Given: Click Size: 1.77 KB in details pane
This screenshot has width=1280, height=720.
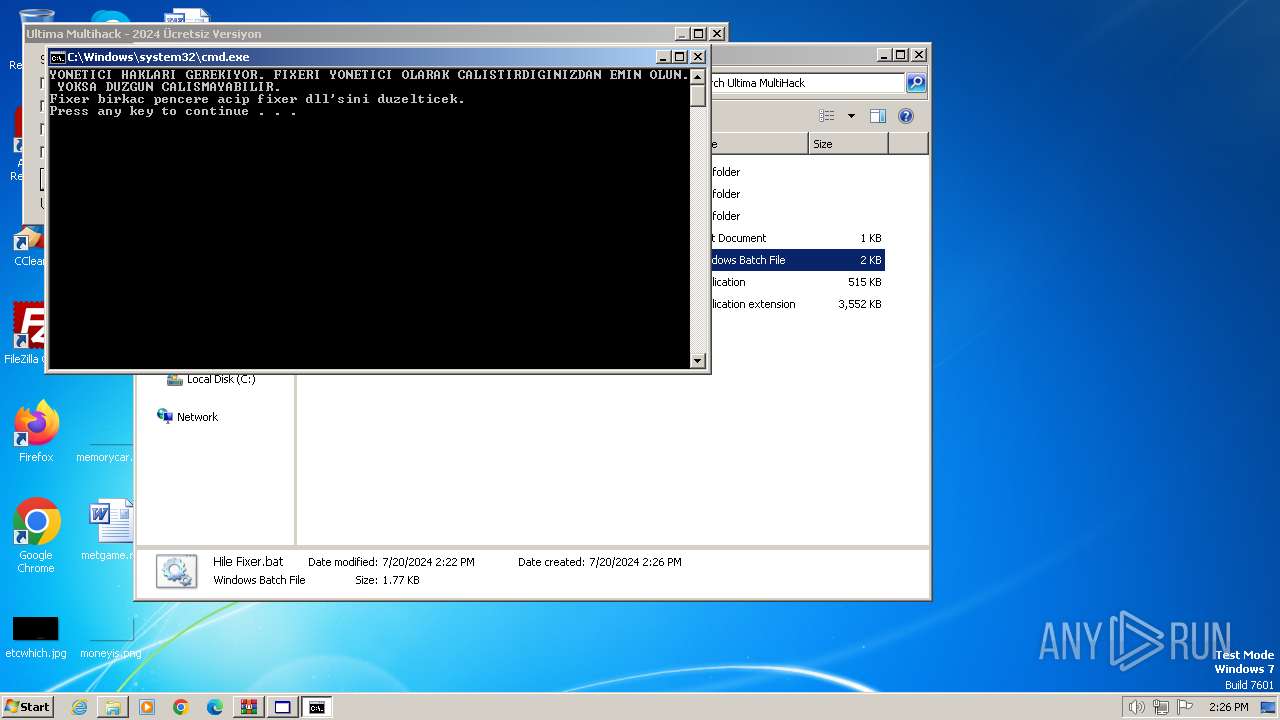Looking at the screenshot, I should [387, 580].
